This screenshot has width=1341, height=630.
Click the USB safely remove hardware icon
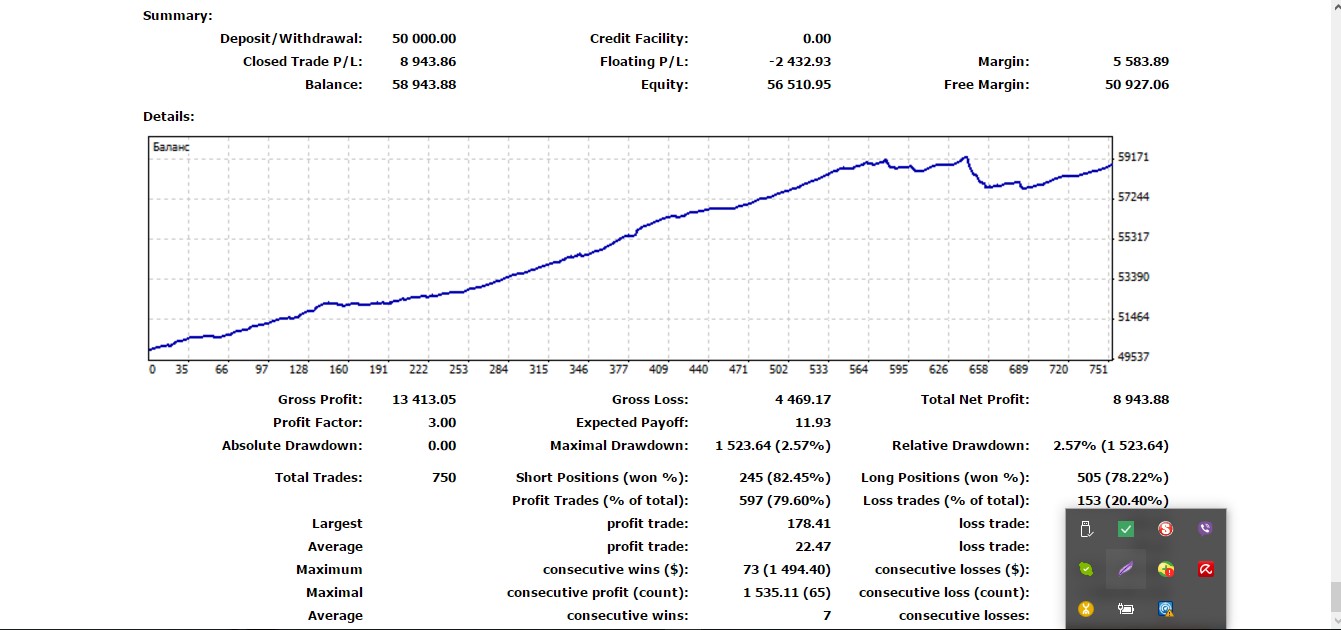coord(1086,529)
